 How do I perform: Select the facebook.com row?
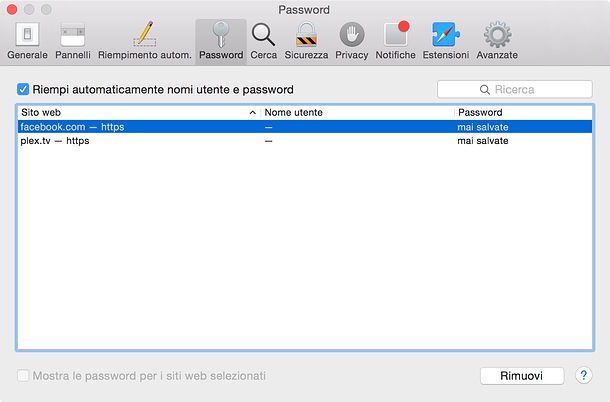(x=305, y=127)
